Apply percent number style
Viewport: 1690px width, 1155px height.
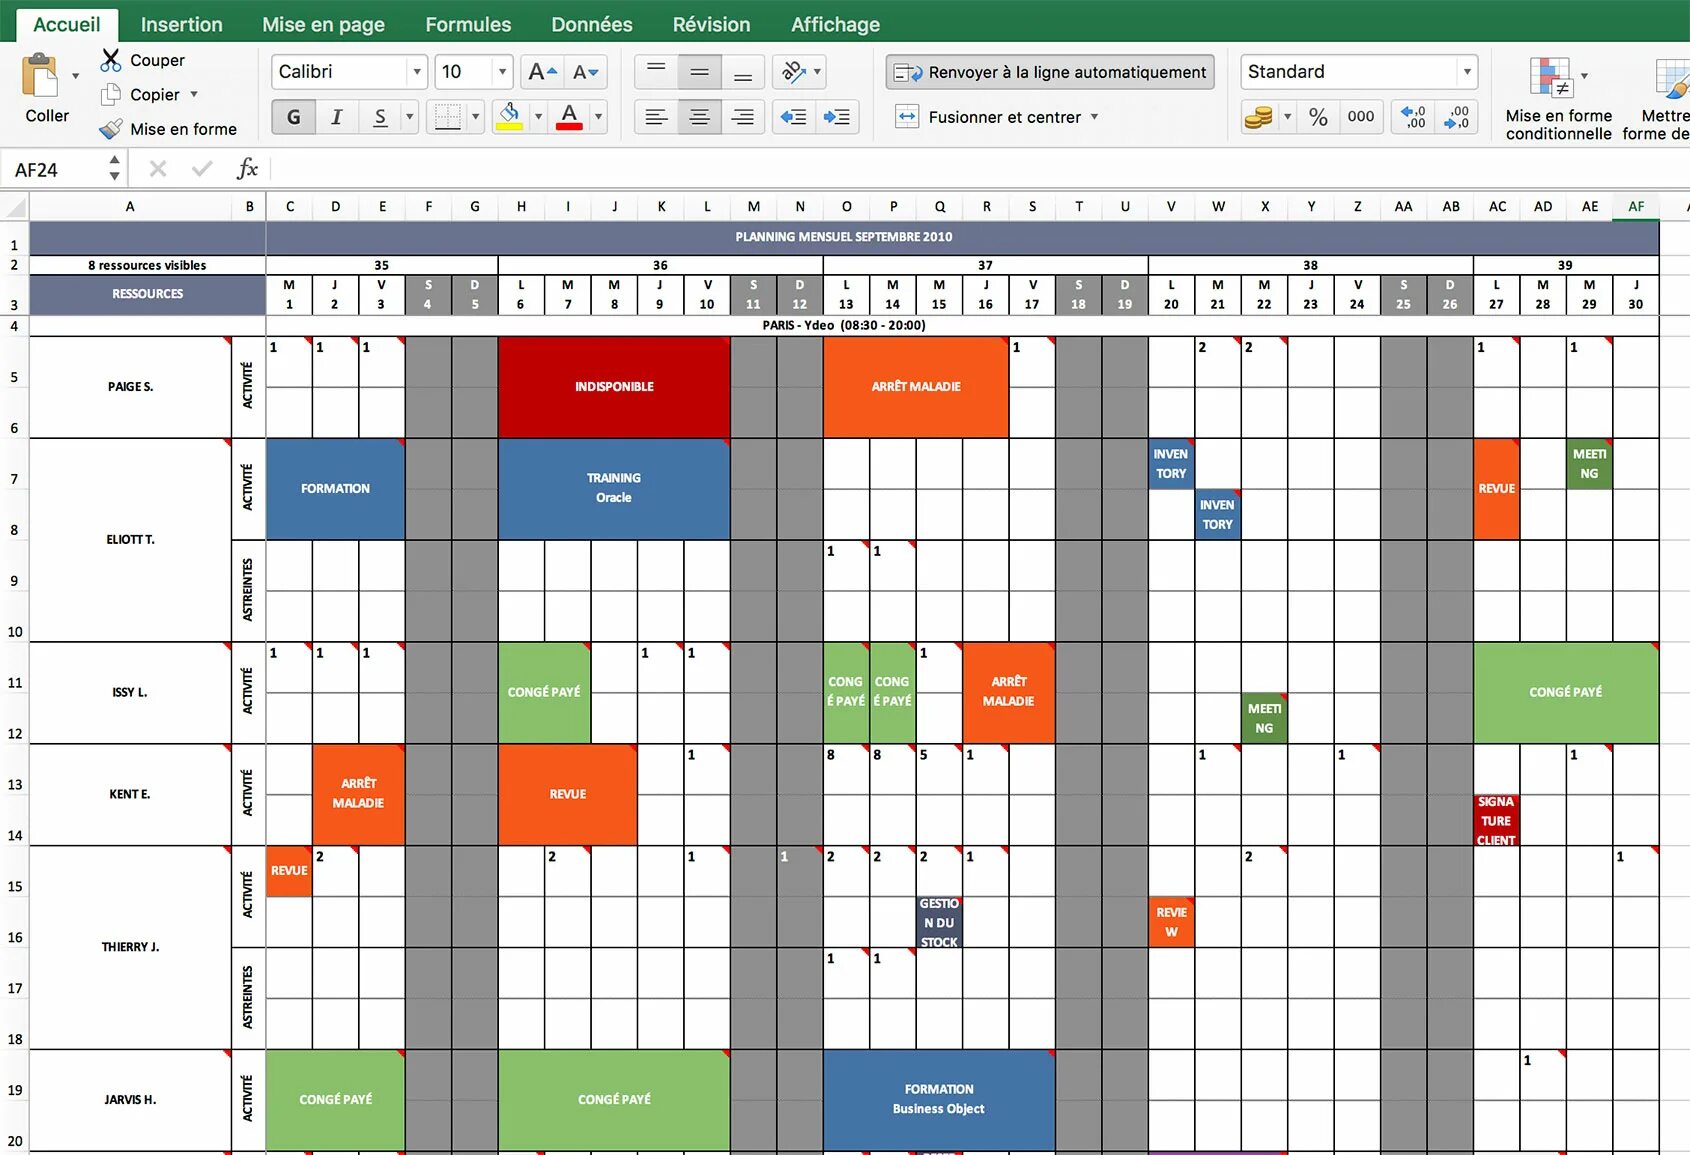point(1318,117)
